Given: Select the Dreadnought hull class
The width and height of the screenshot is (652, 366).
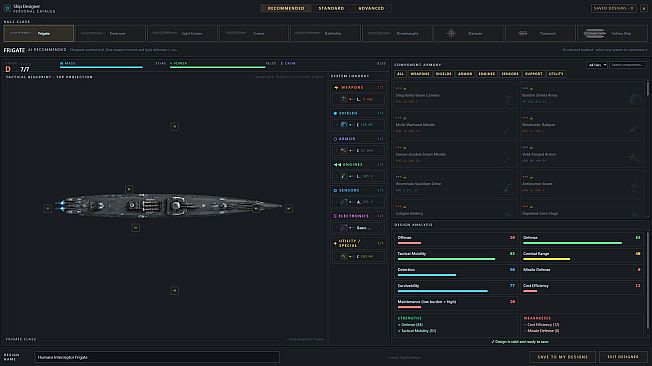Looking at the screenshot, I should (398, 33).
